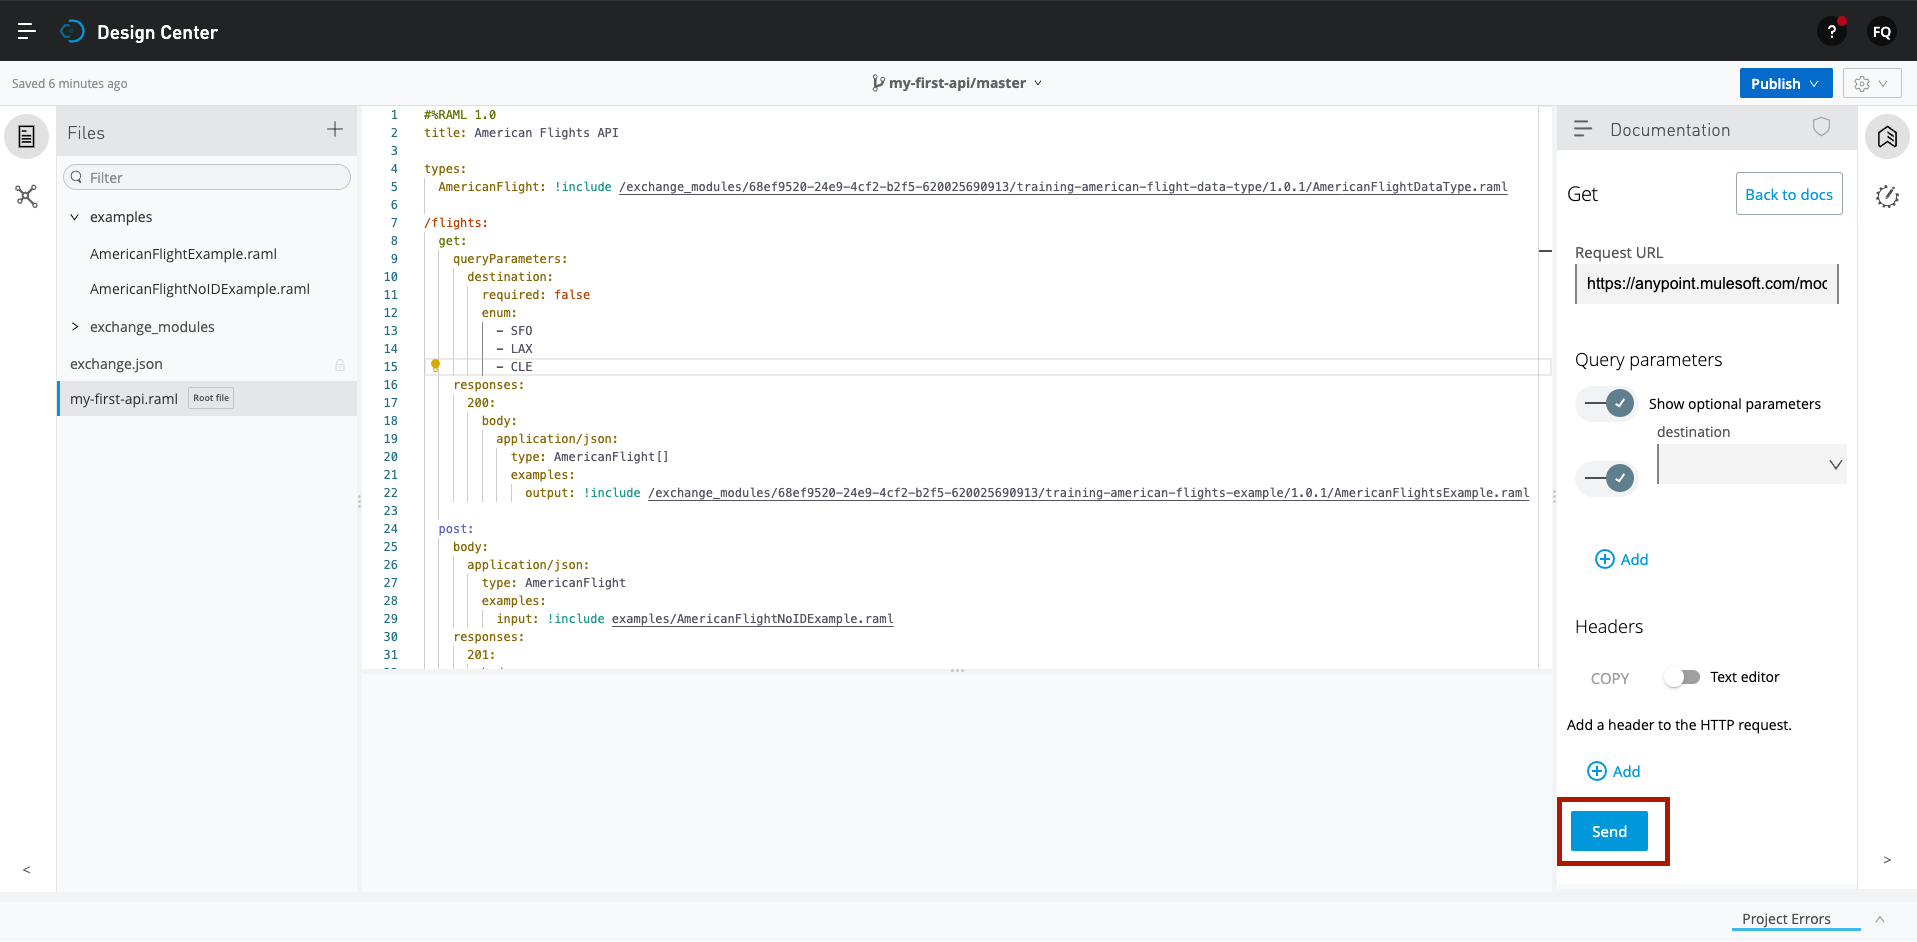Open the Project Errors tab

[x=1786, y=919]
